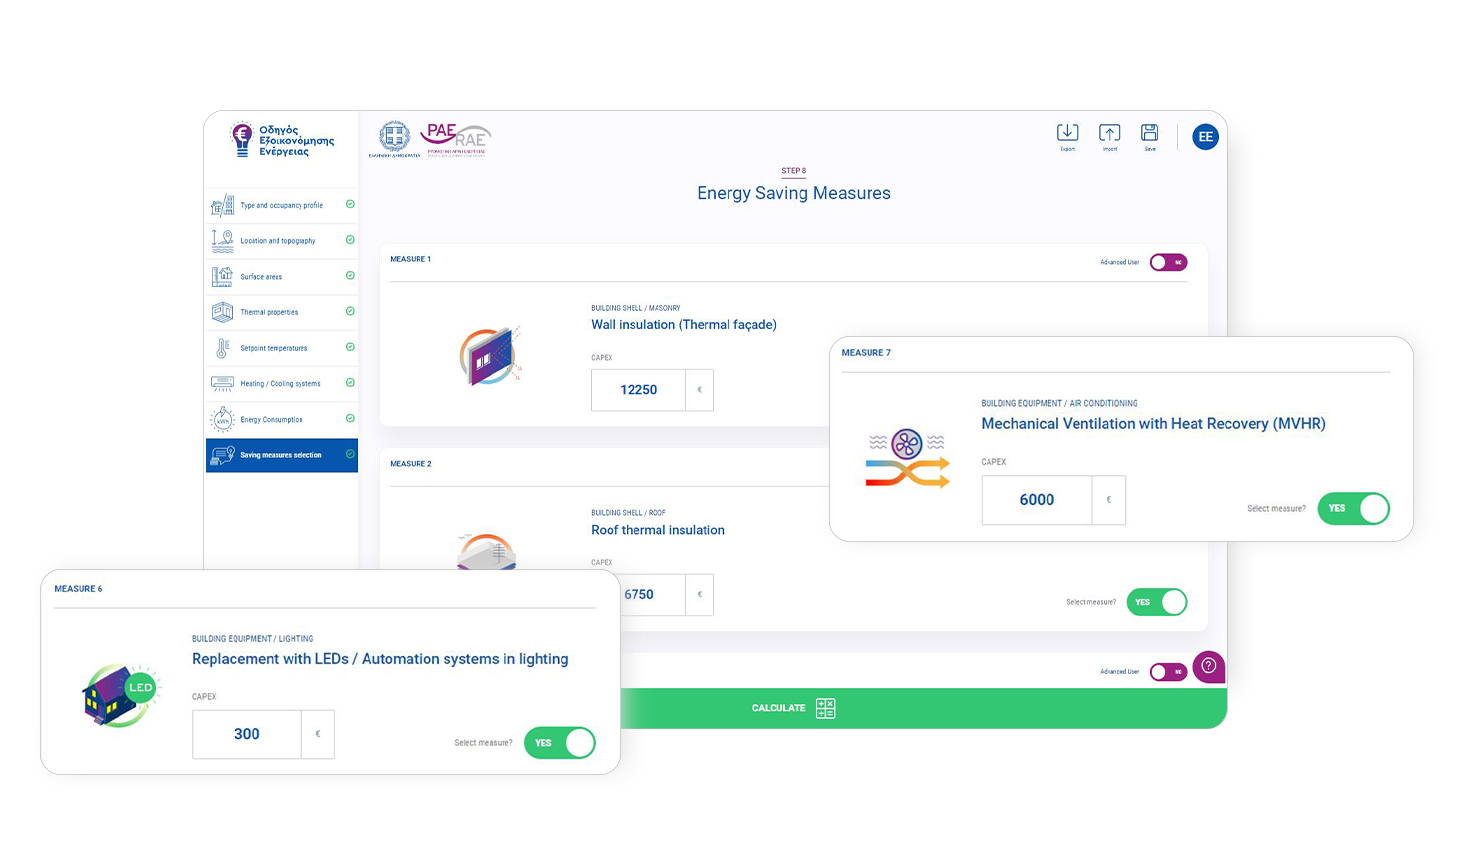
Task: Toggle the bottom Advanced User switch
Action: click(1167, 671)
